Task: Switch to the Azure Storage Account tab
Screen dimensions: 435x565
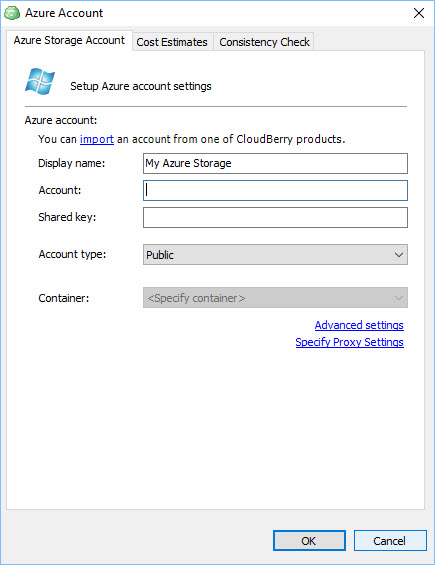Action: click(69, 40)
